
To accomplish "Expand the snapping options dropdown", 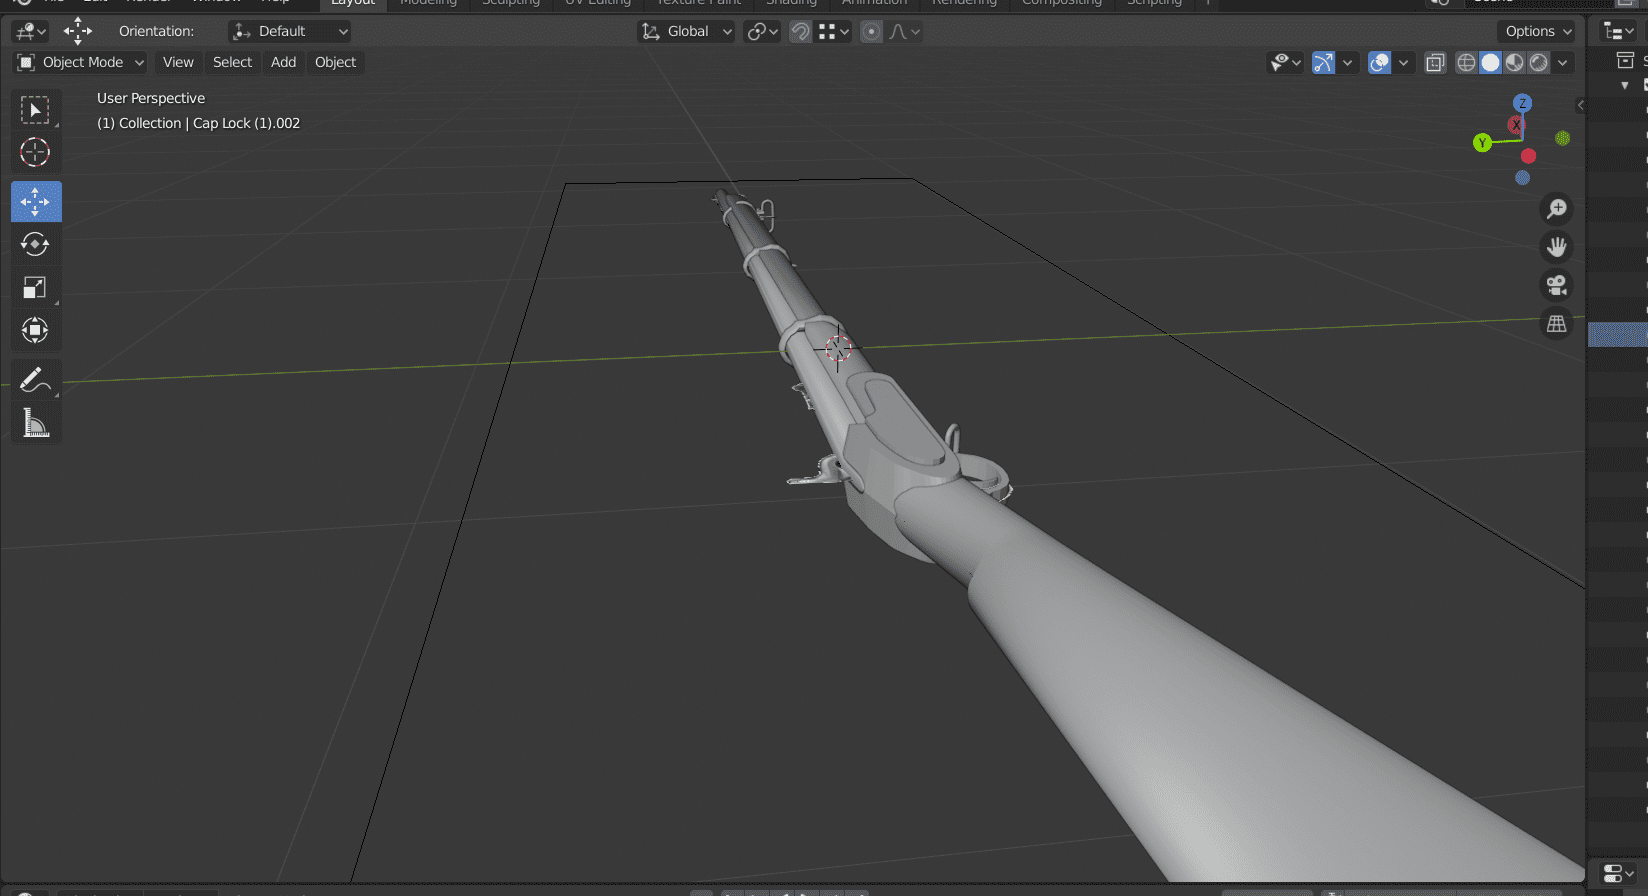I will pos(834,32).
